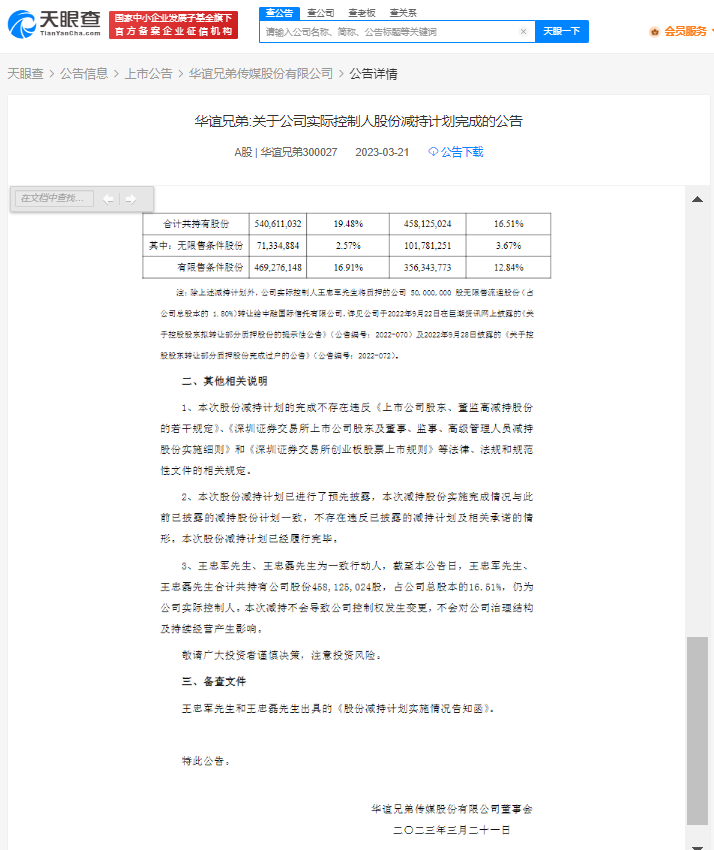Image resolution: width=714 pixels, height=850 pixels.
Task: Go to previous find result arrow
Action: click(x=108, y=199)
